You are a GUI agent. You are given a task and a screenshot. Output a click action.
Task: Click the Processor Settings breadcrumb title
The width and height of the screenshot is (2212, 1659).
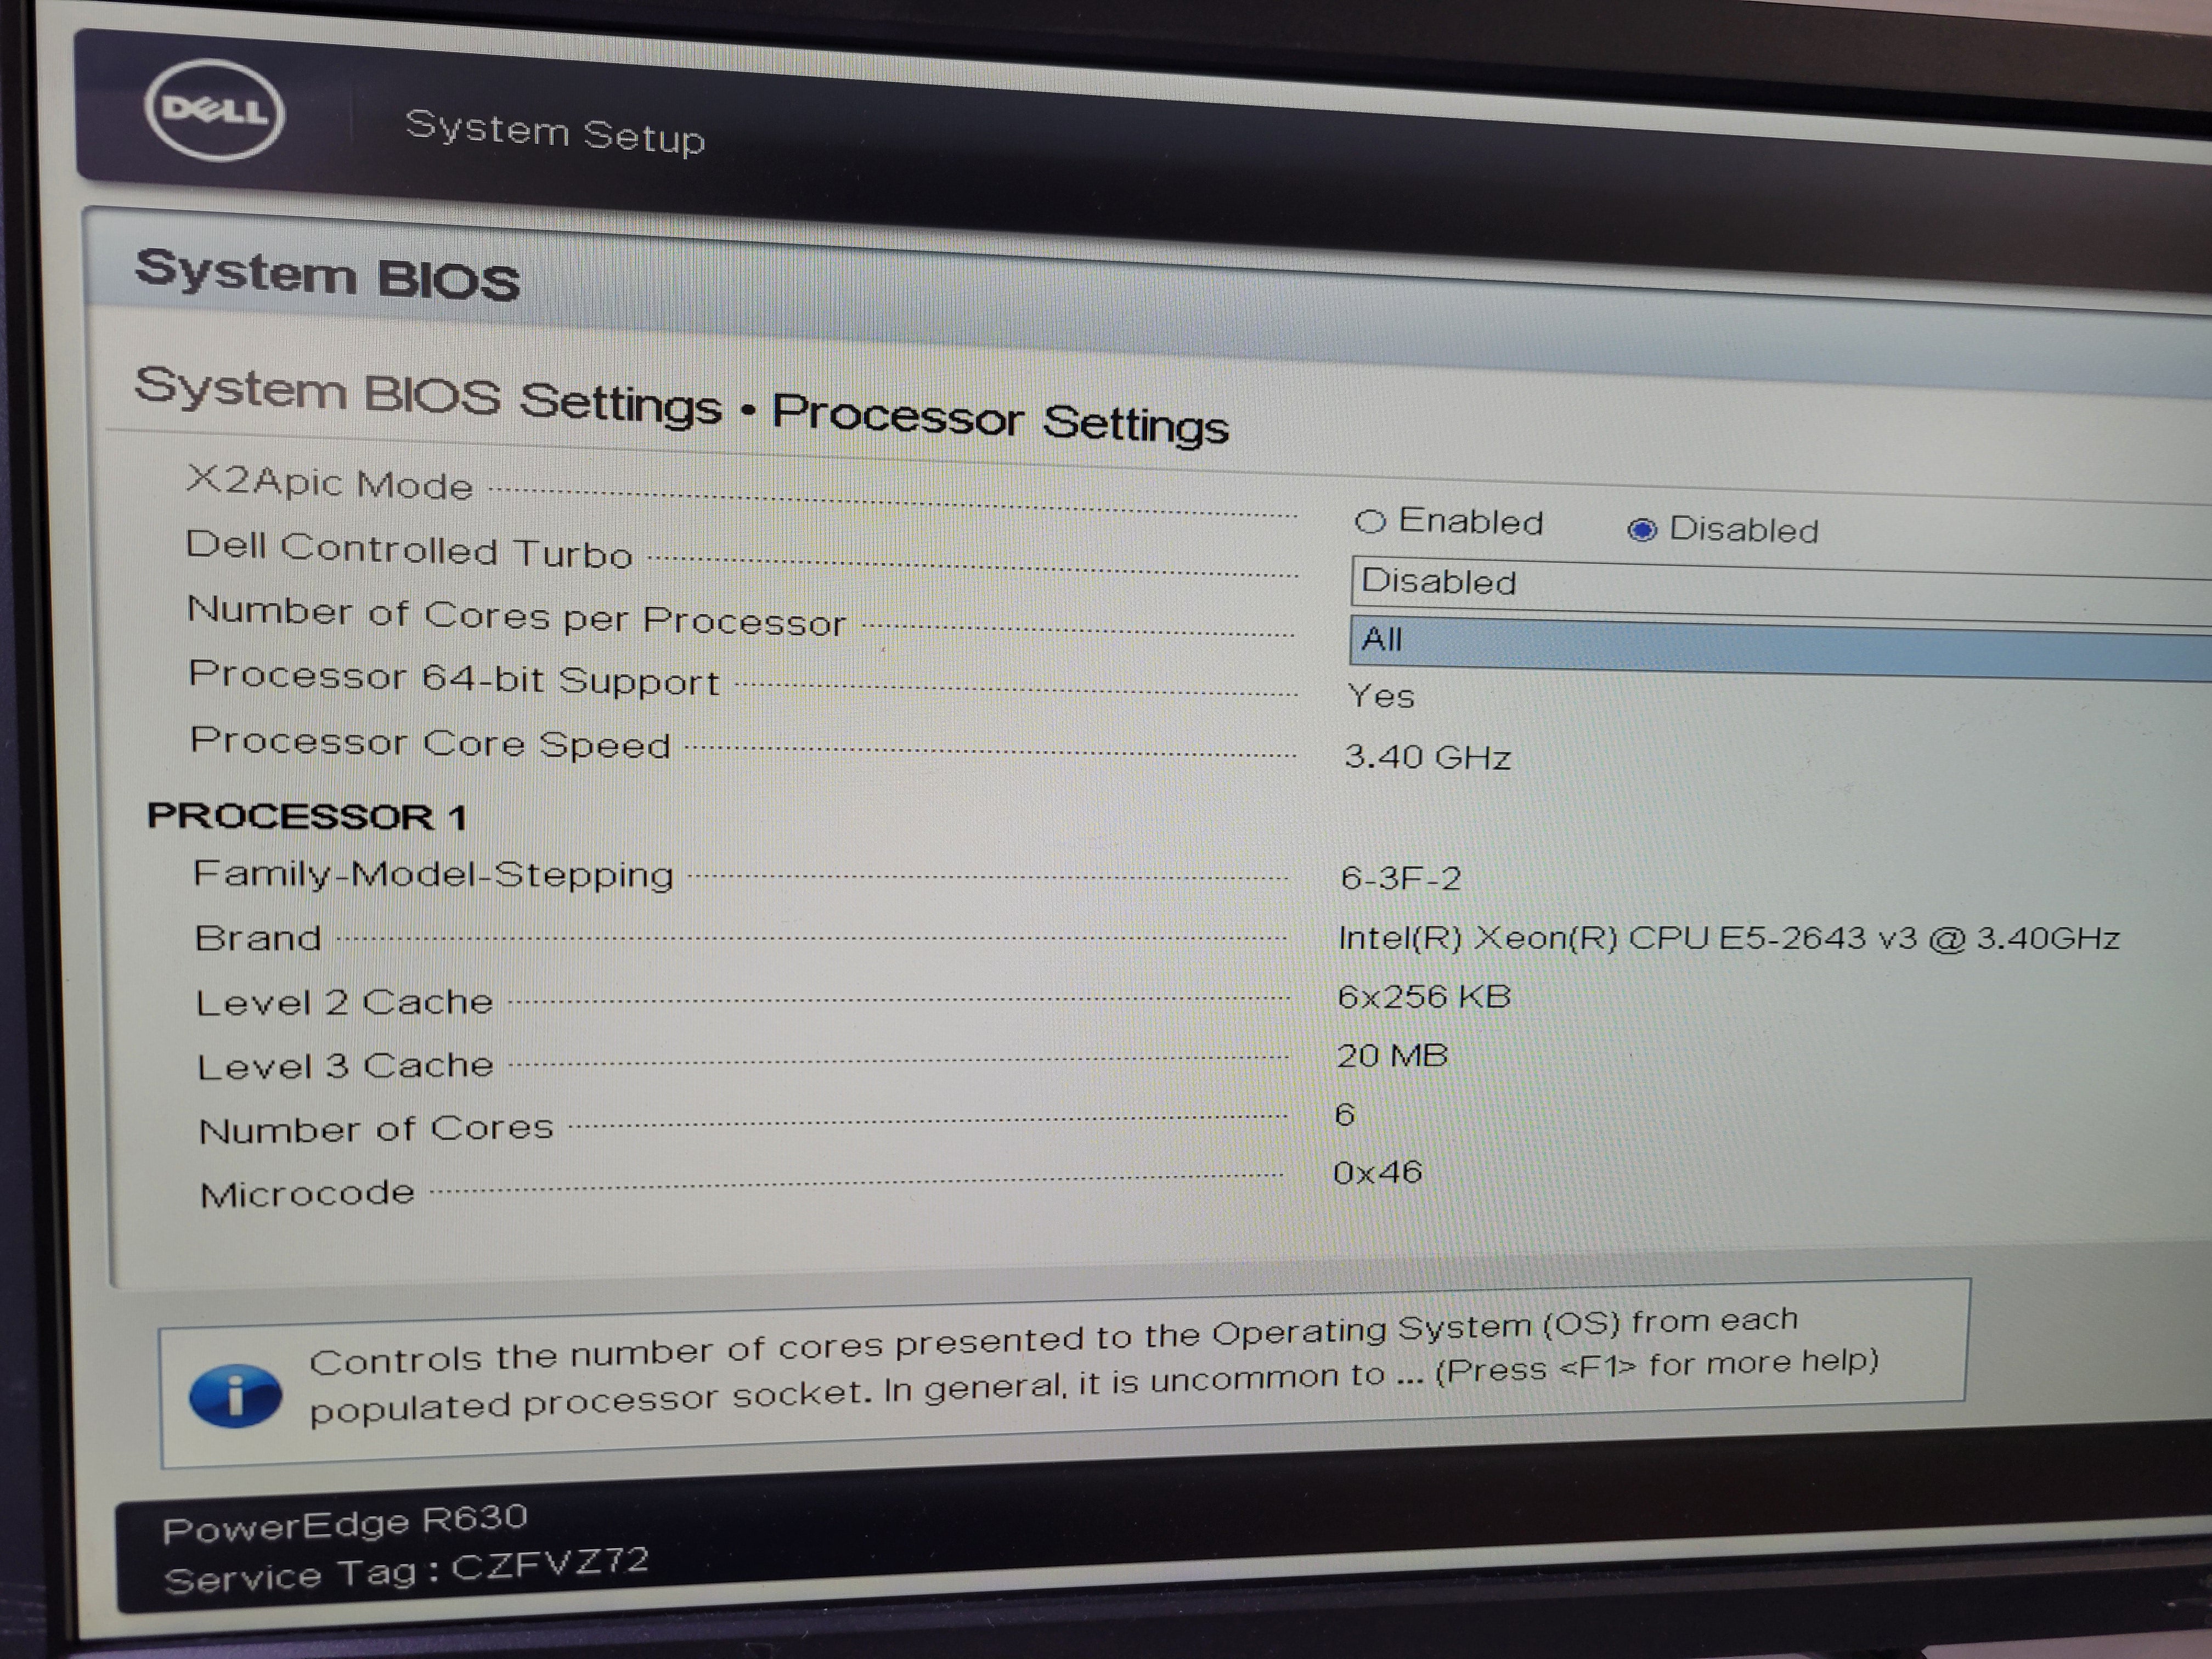(x=1000, y=416)
